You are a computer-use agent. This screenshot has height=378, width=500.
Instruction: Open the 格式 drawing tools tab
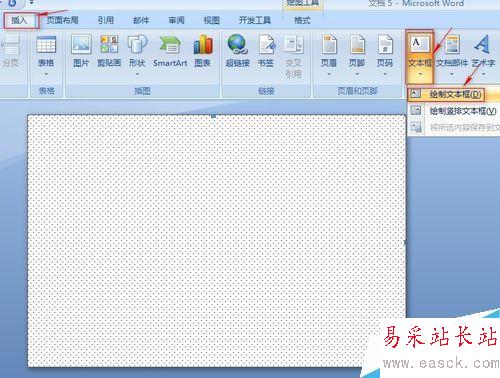click(302, 21)
